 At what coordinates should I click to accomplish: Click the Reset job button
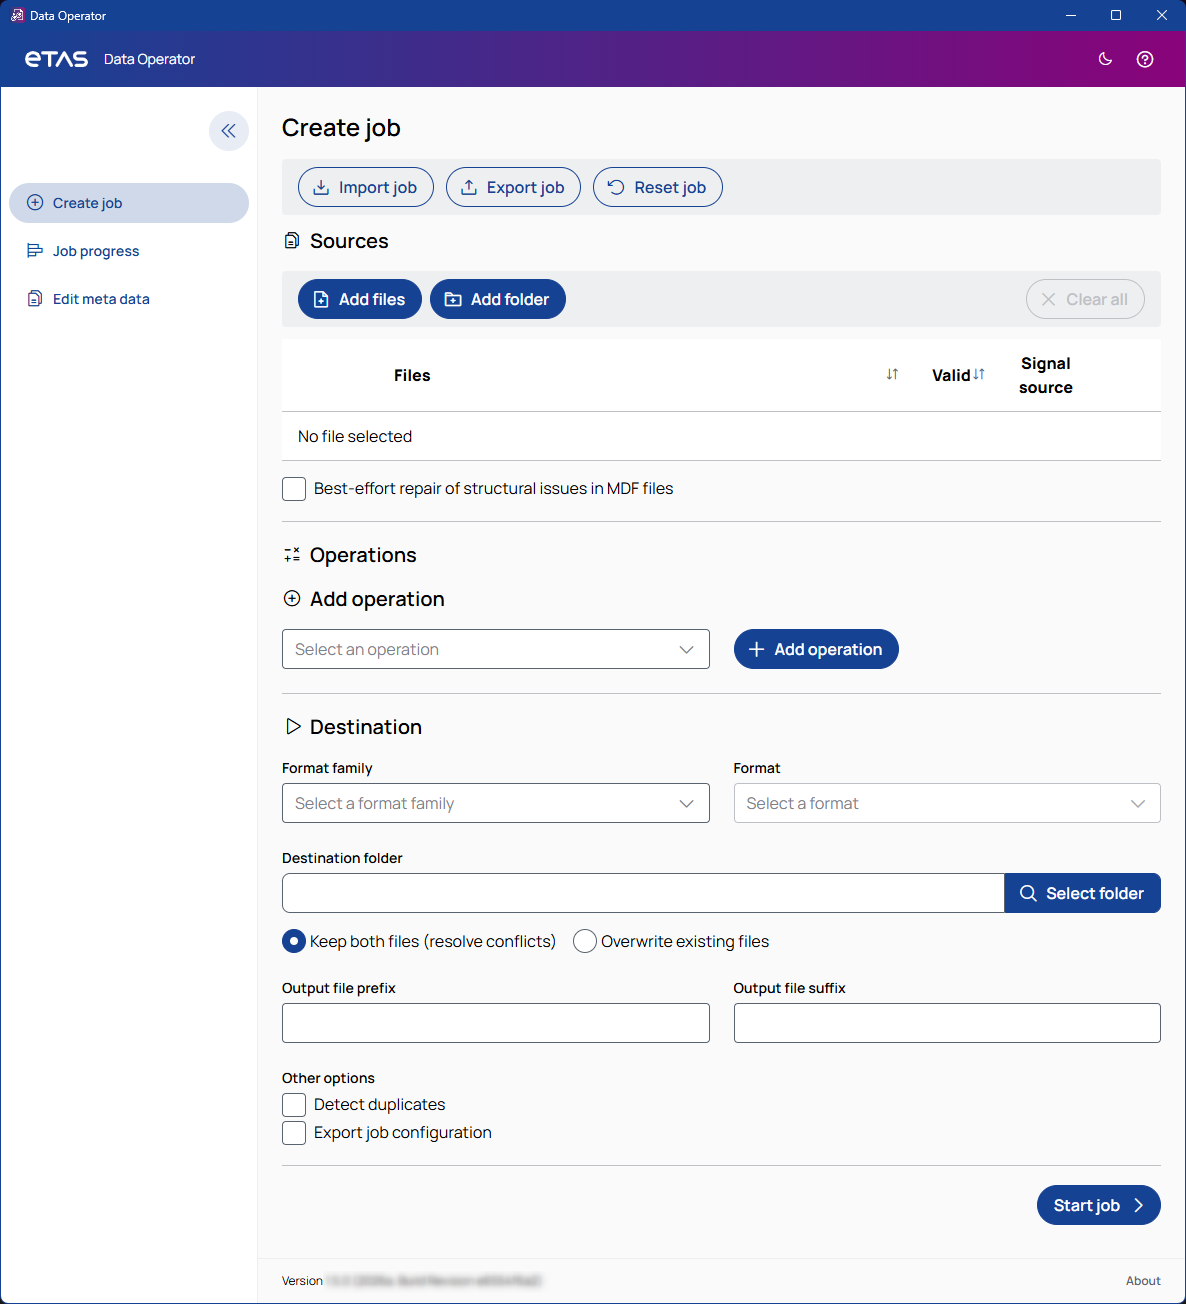(657, 187)
